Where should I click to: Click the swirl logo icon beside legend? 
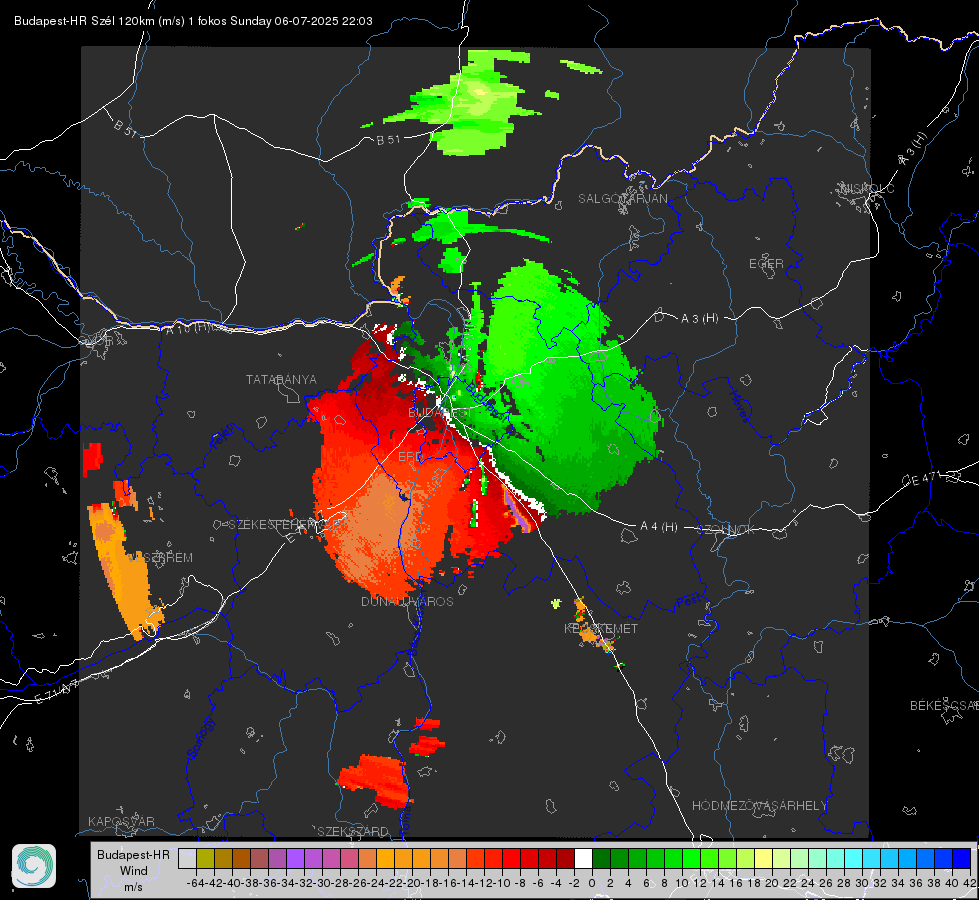[x=34, y=866]
